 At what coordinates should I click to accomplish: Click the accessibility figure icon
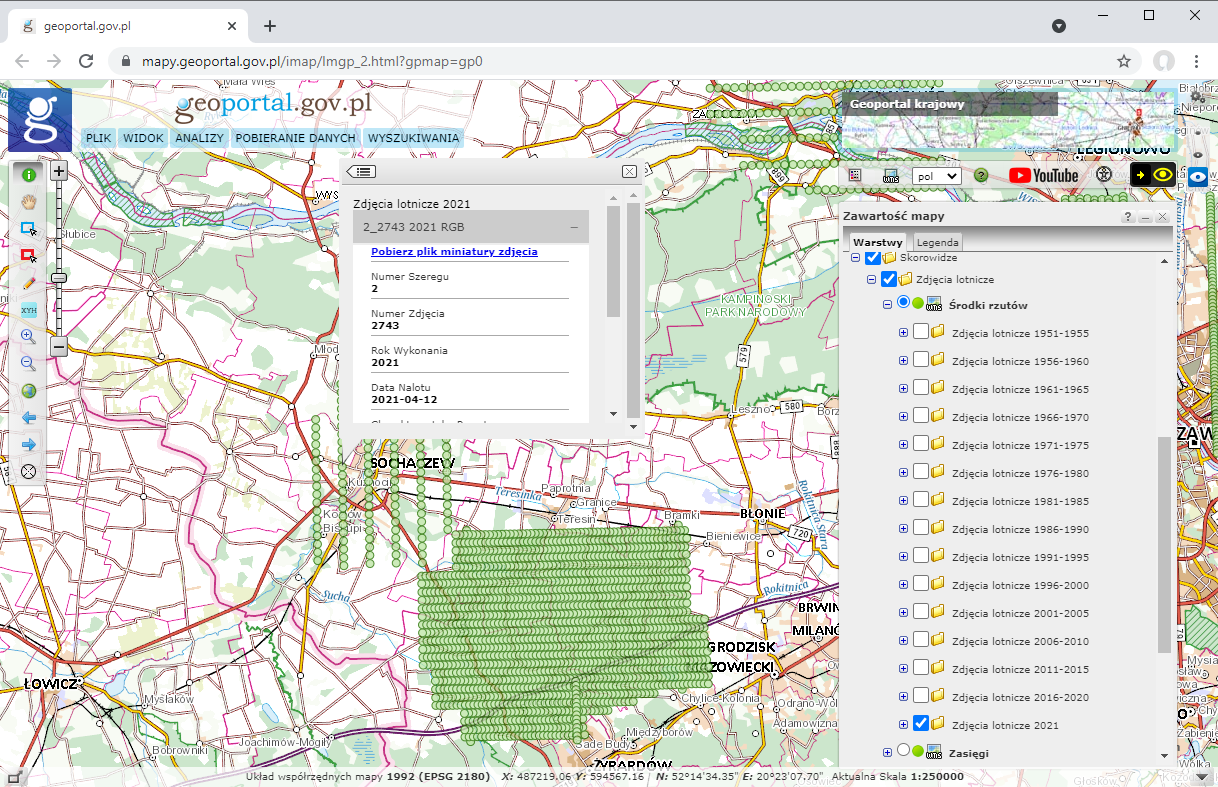coord(1104,175)
